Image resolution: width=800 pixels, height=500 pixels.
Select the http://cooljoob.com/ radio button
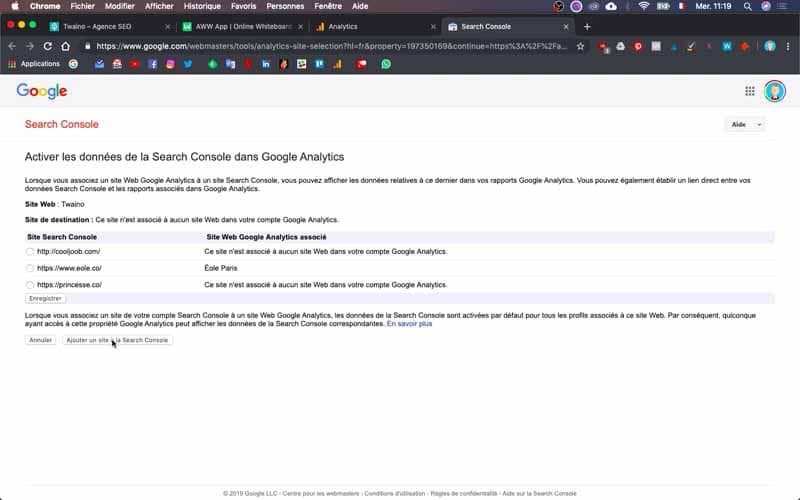pyautogui.click(x=30, y=252)
